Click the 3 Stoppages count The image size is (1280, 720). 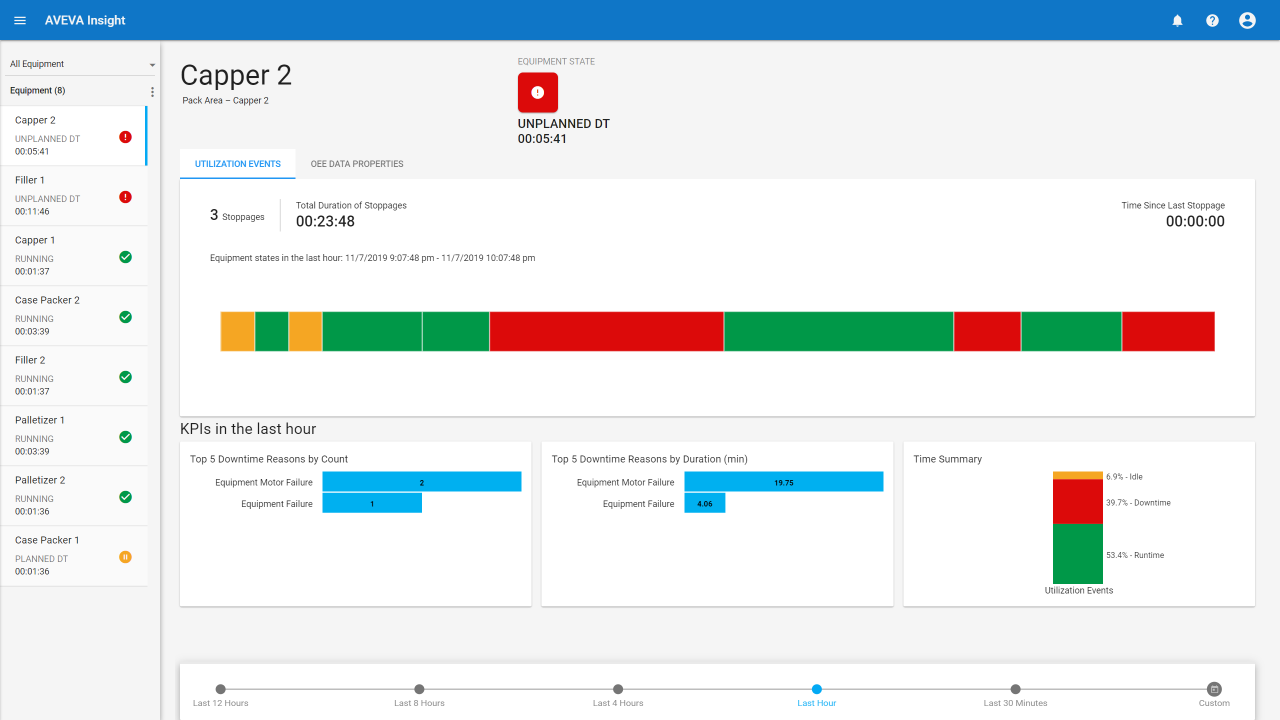pos(237,216)
